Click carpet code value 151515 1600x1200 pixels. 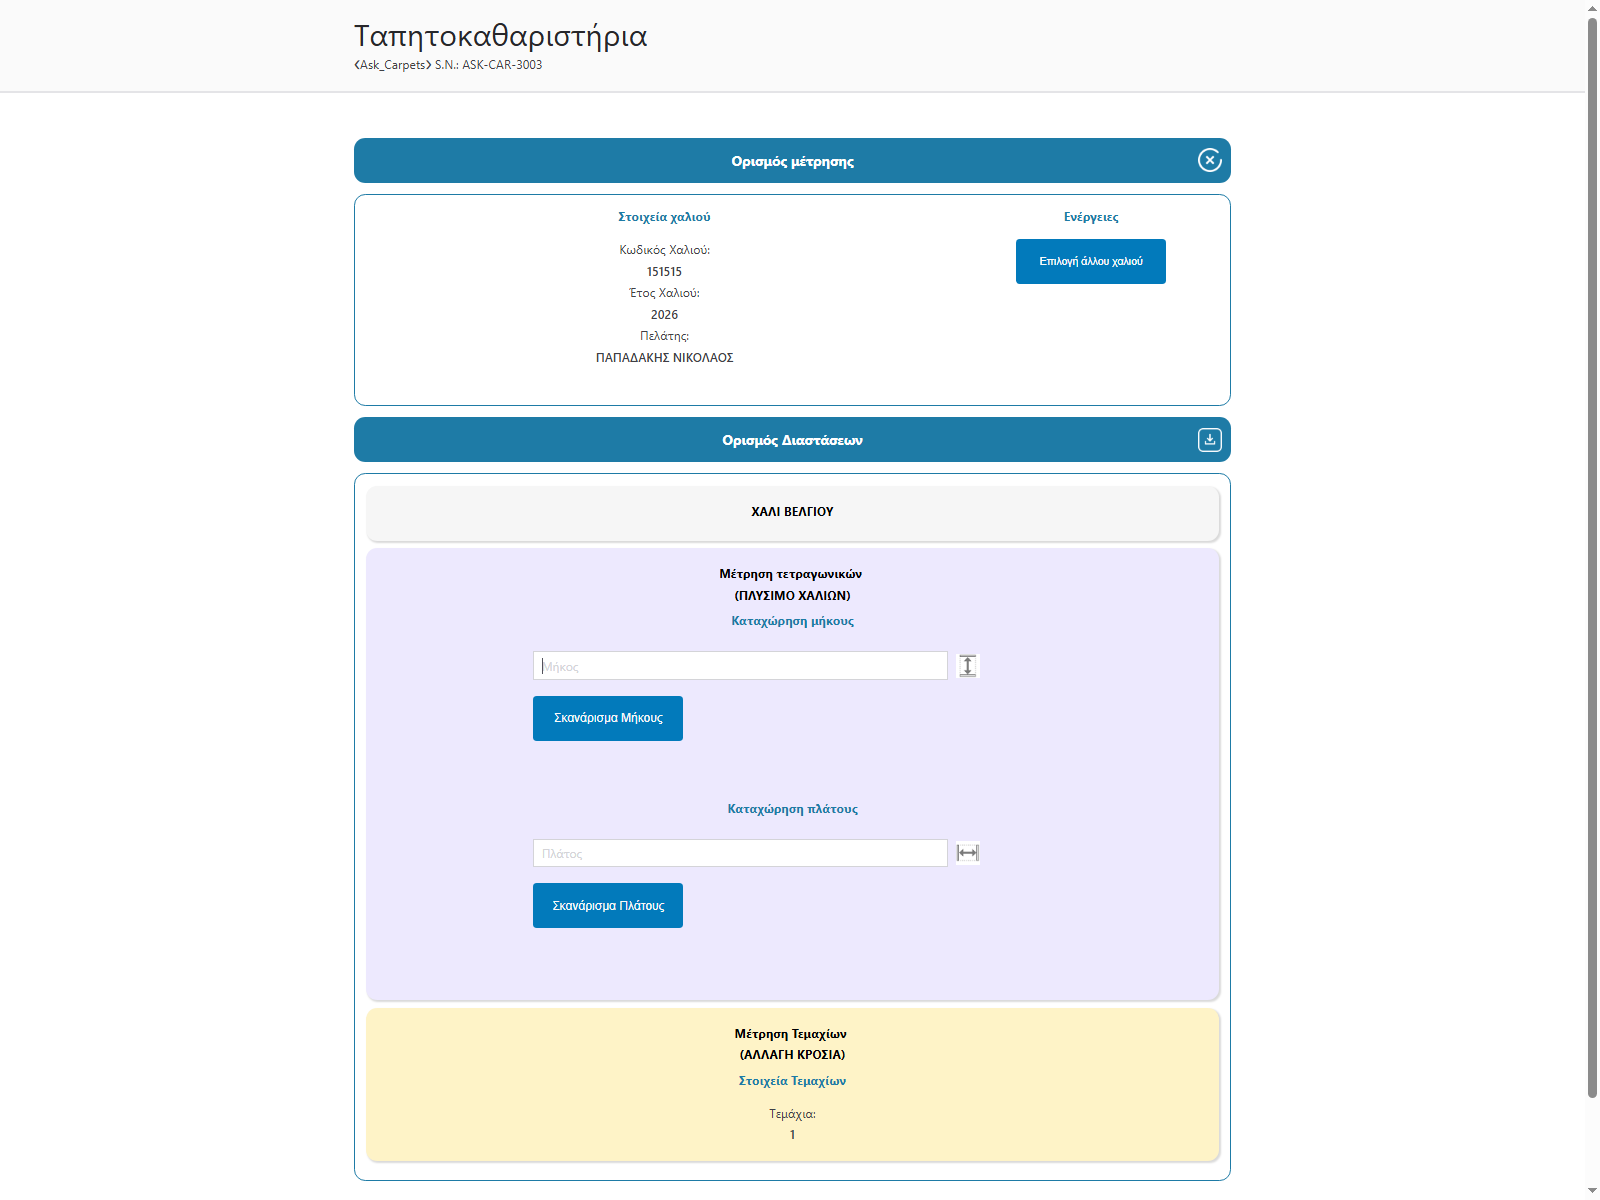665,272
